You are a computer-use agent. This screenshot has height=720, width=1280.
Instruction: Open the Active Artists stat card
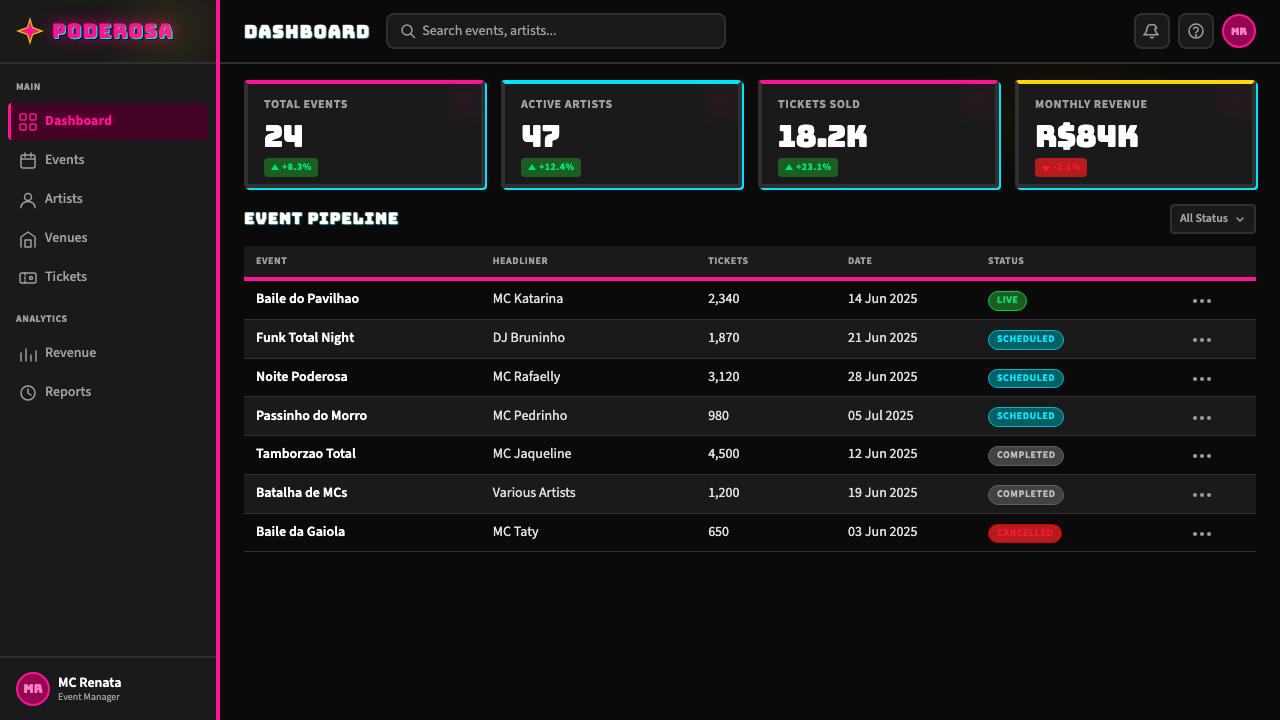622,135
